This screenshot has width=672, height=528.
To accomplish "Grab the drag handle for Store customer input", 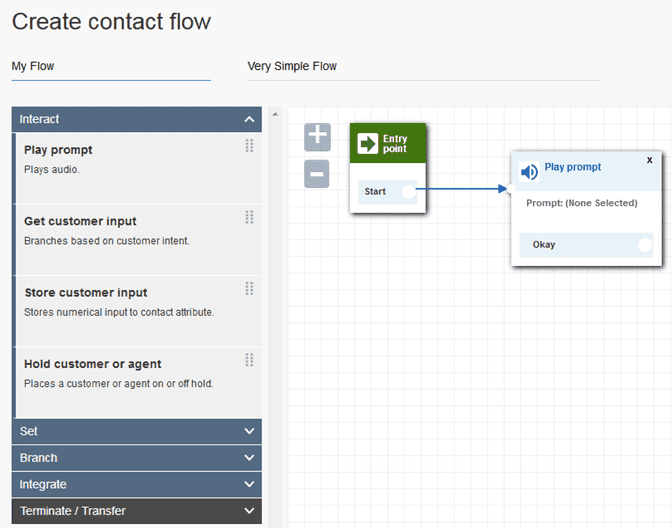I will pos(249,288).
